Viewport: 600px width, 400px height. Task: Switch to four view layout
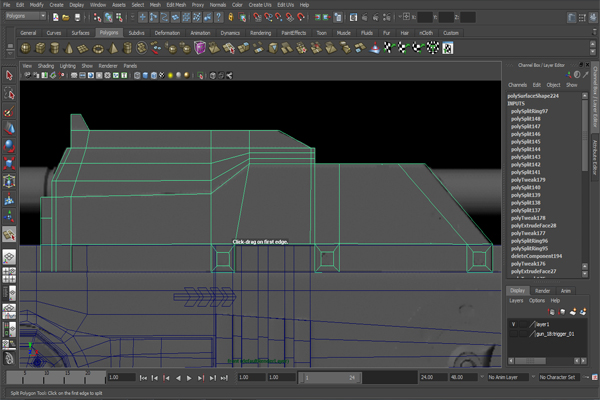coord(9,275)
